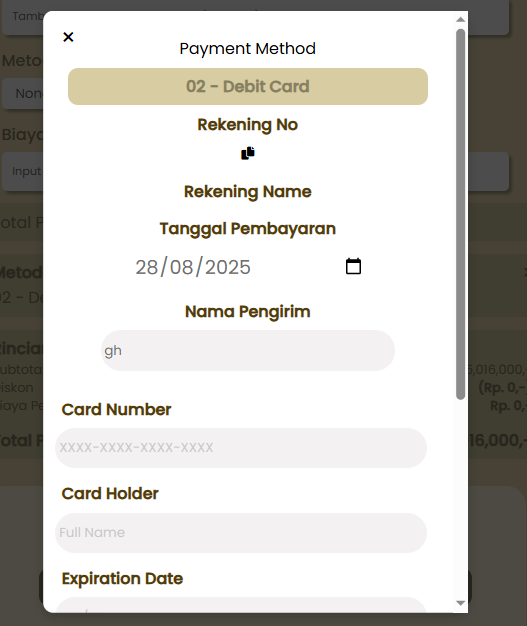Click the Rekening Name label
Image resolution: width=527 pixels, height=626 pixels.
tap(248, 192)
